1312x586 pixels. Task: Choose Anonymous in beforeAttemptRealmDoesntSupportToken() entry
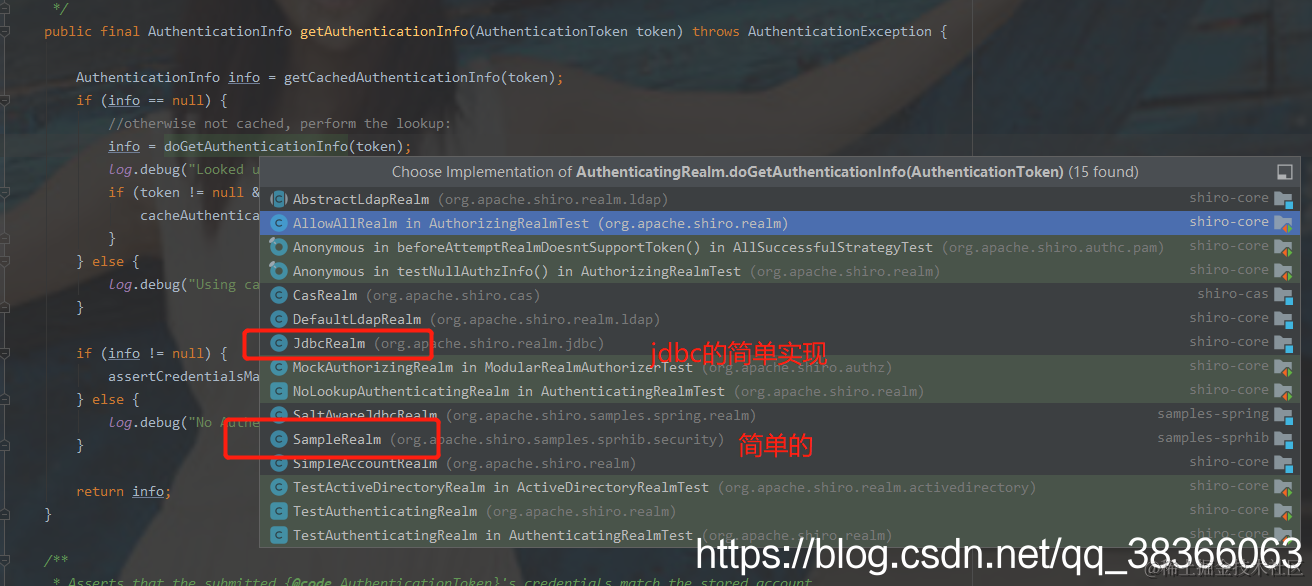(x=780, y=247)
